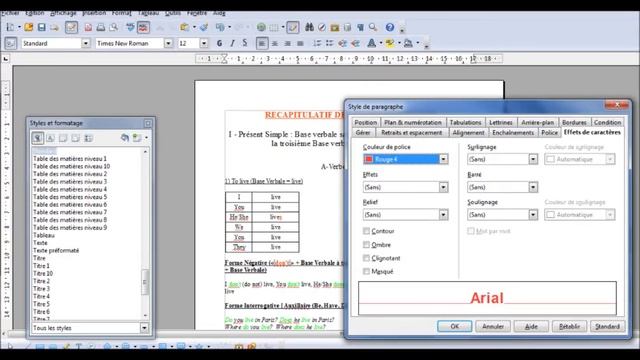The image size is (640, 360).
Task: Select the Format Paintbrush tool
Action: tap(204, 27)
